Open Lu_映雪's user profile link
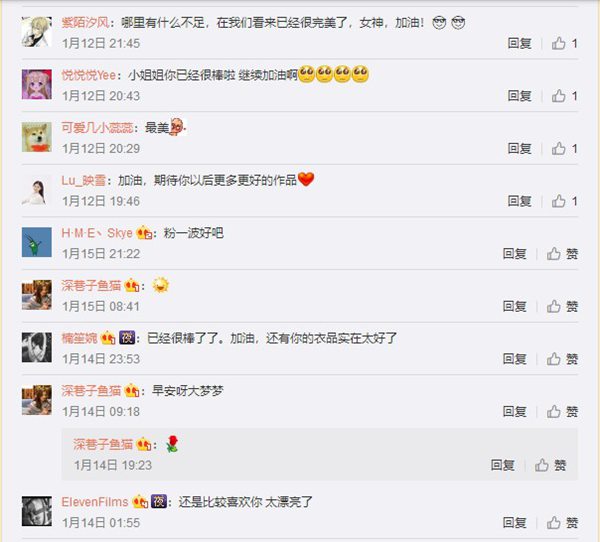The image size is (600, 542). click(x=83, y=180)
